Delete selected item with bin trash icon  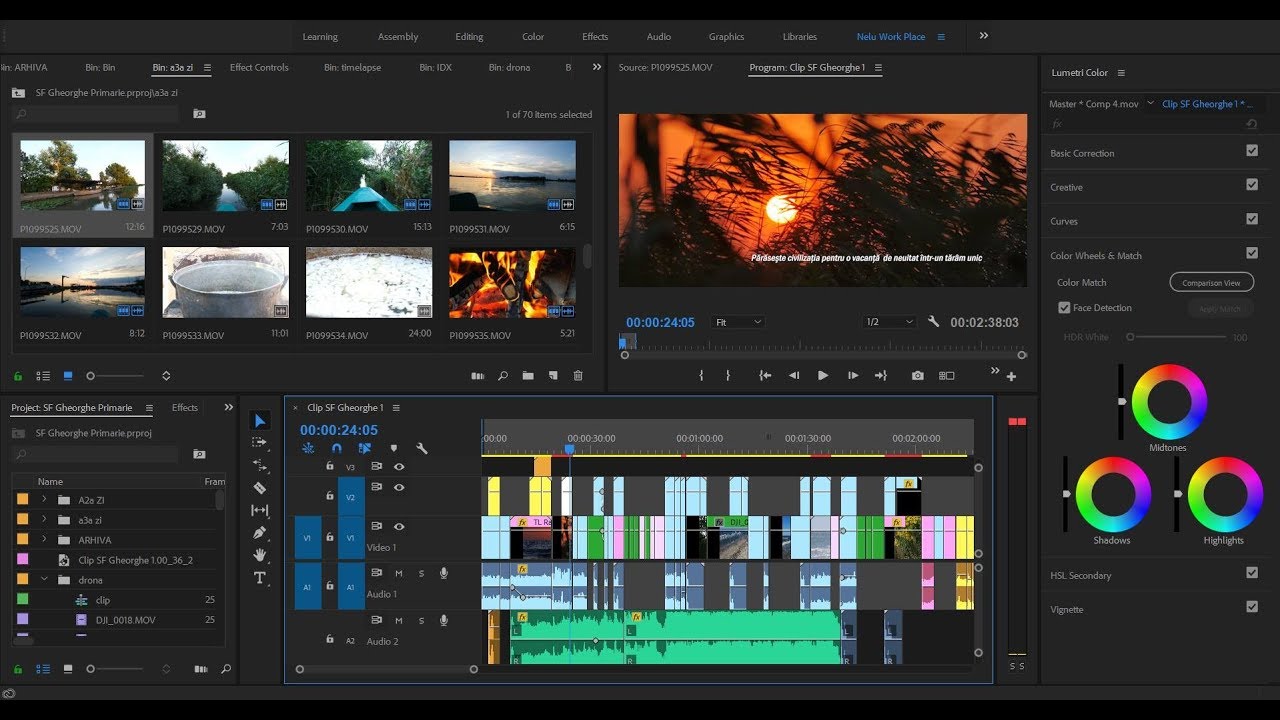578,376
